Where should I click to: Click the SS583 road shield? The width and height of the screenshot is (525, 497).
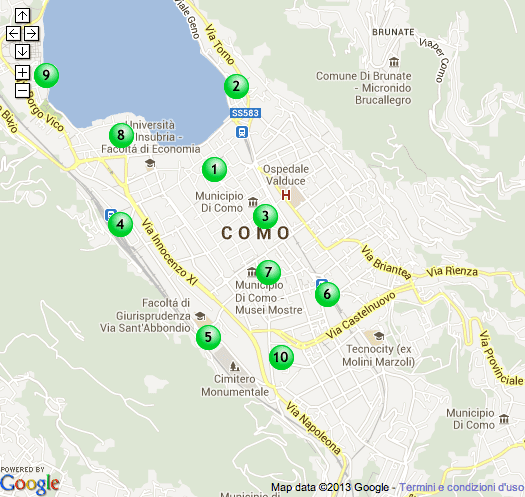[x=245, y=113]
